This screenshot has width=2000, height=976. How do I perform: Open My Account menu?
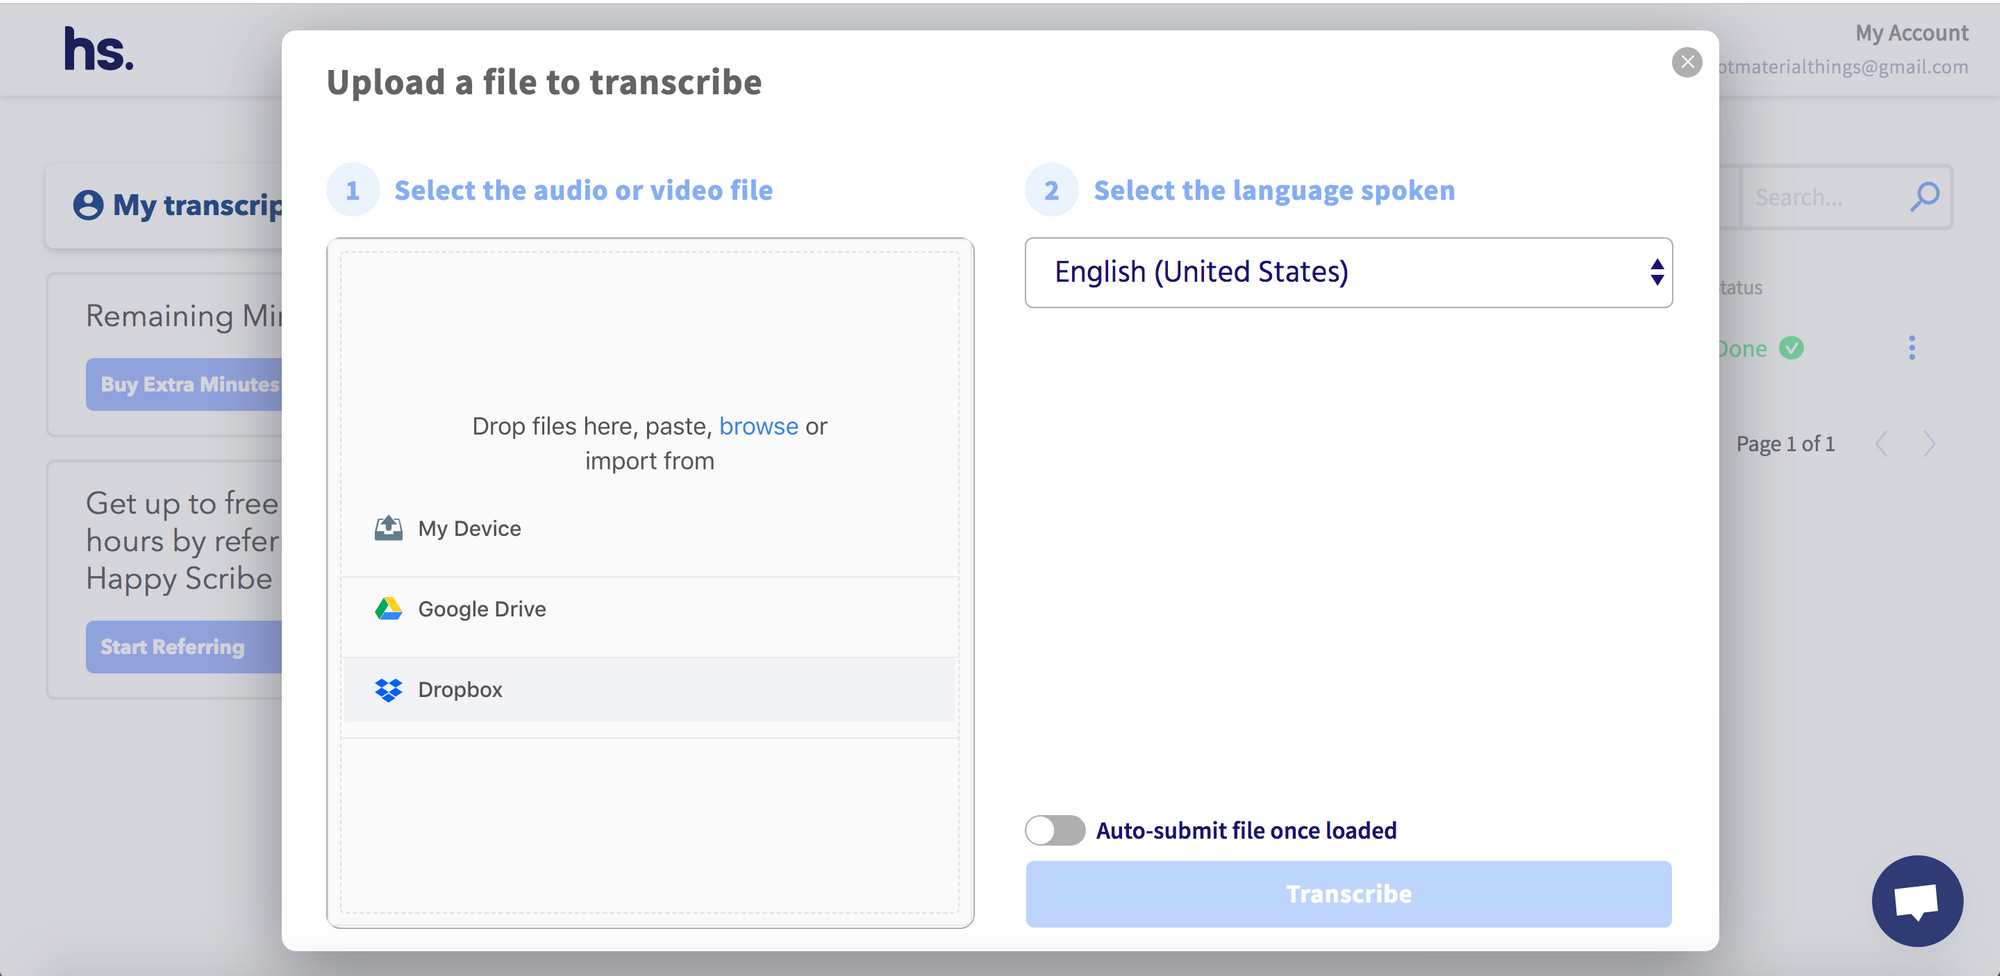(x=1911, y=33)
